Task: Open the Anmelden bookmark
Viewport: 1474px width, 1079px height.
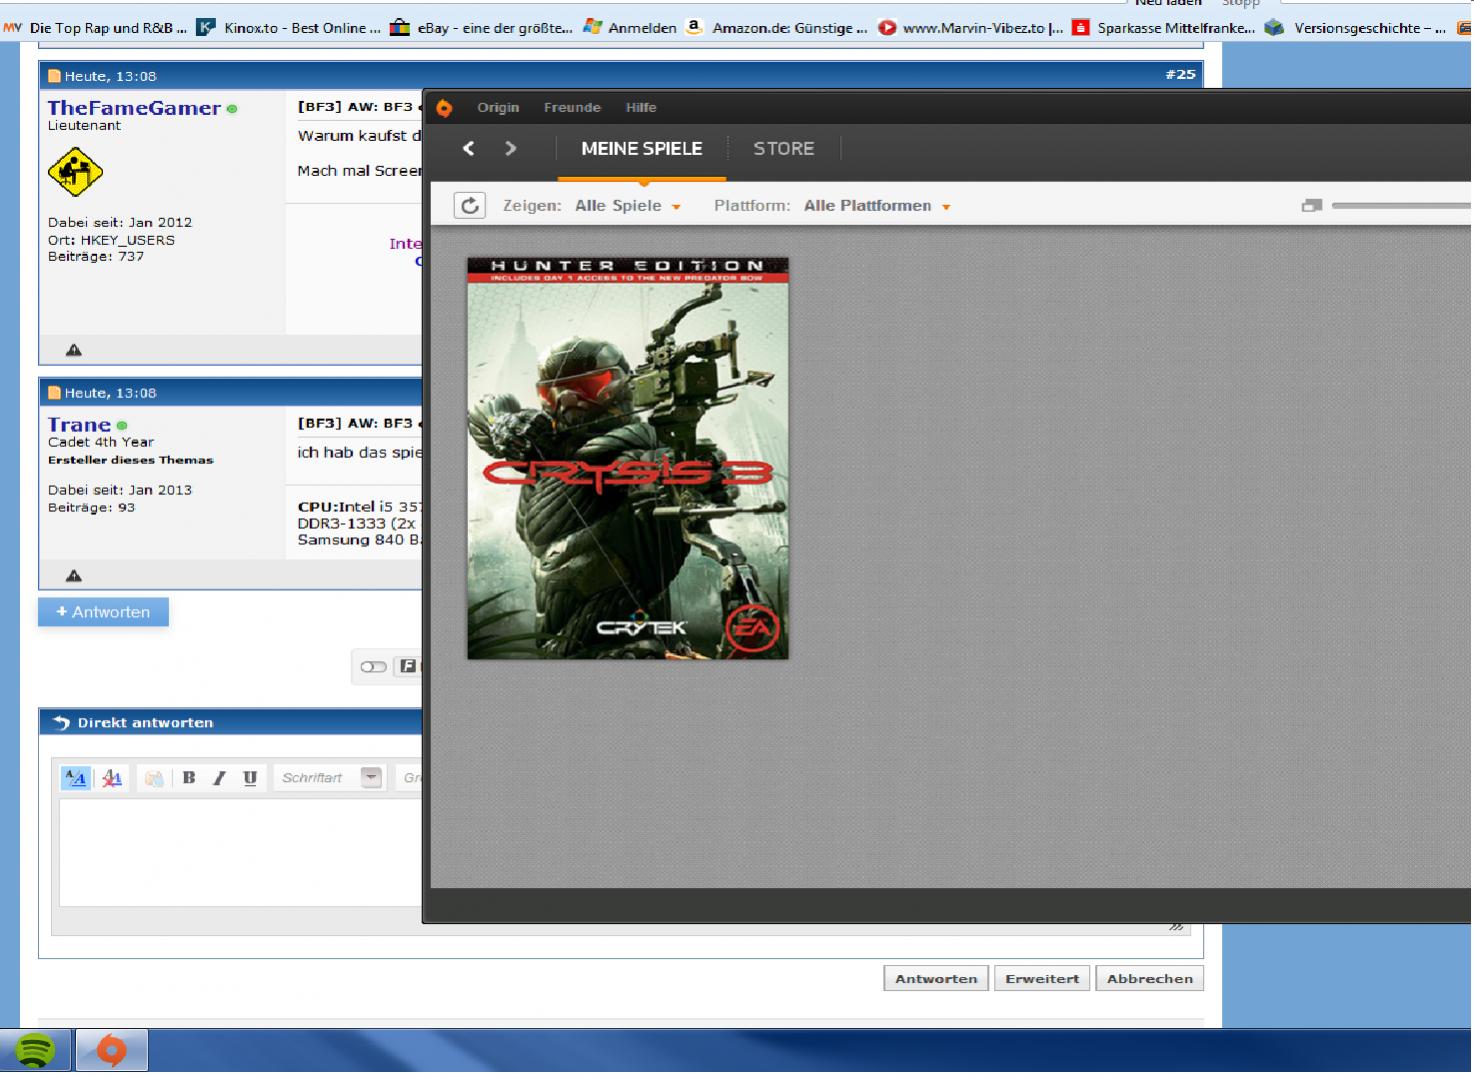Action: [630, 28]
